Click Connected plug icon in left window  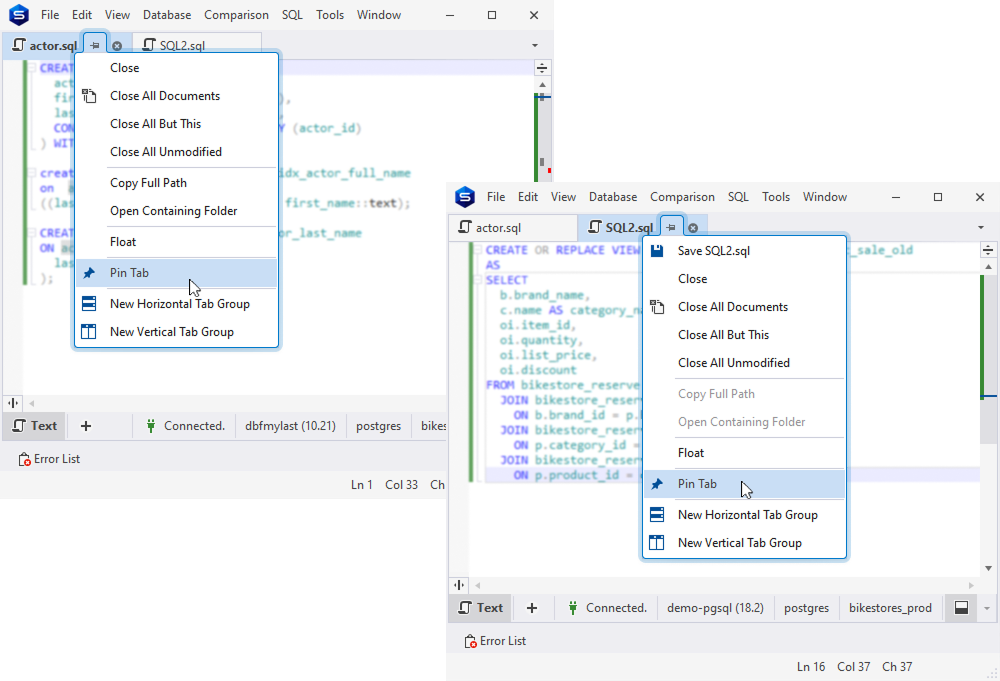click(151, 426)
